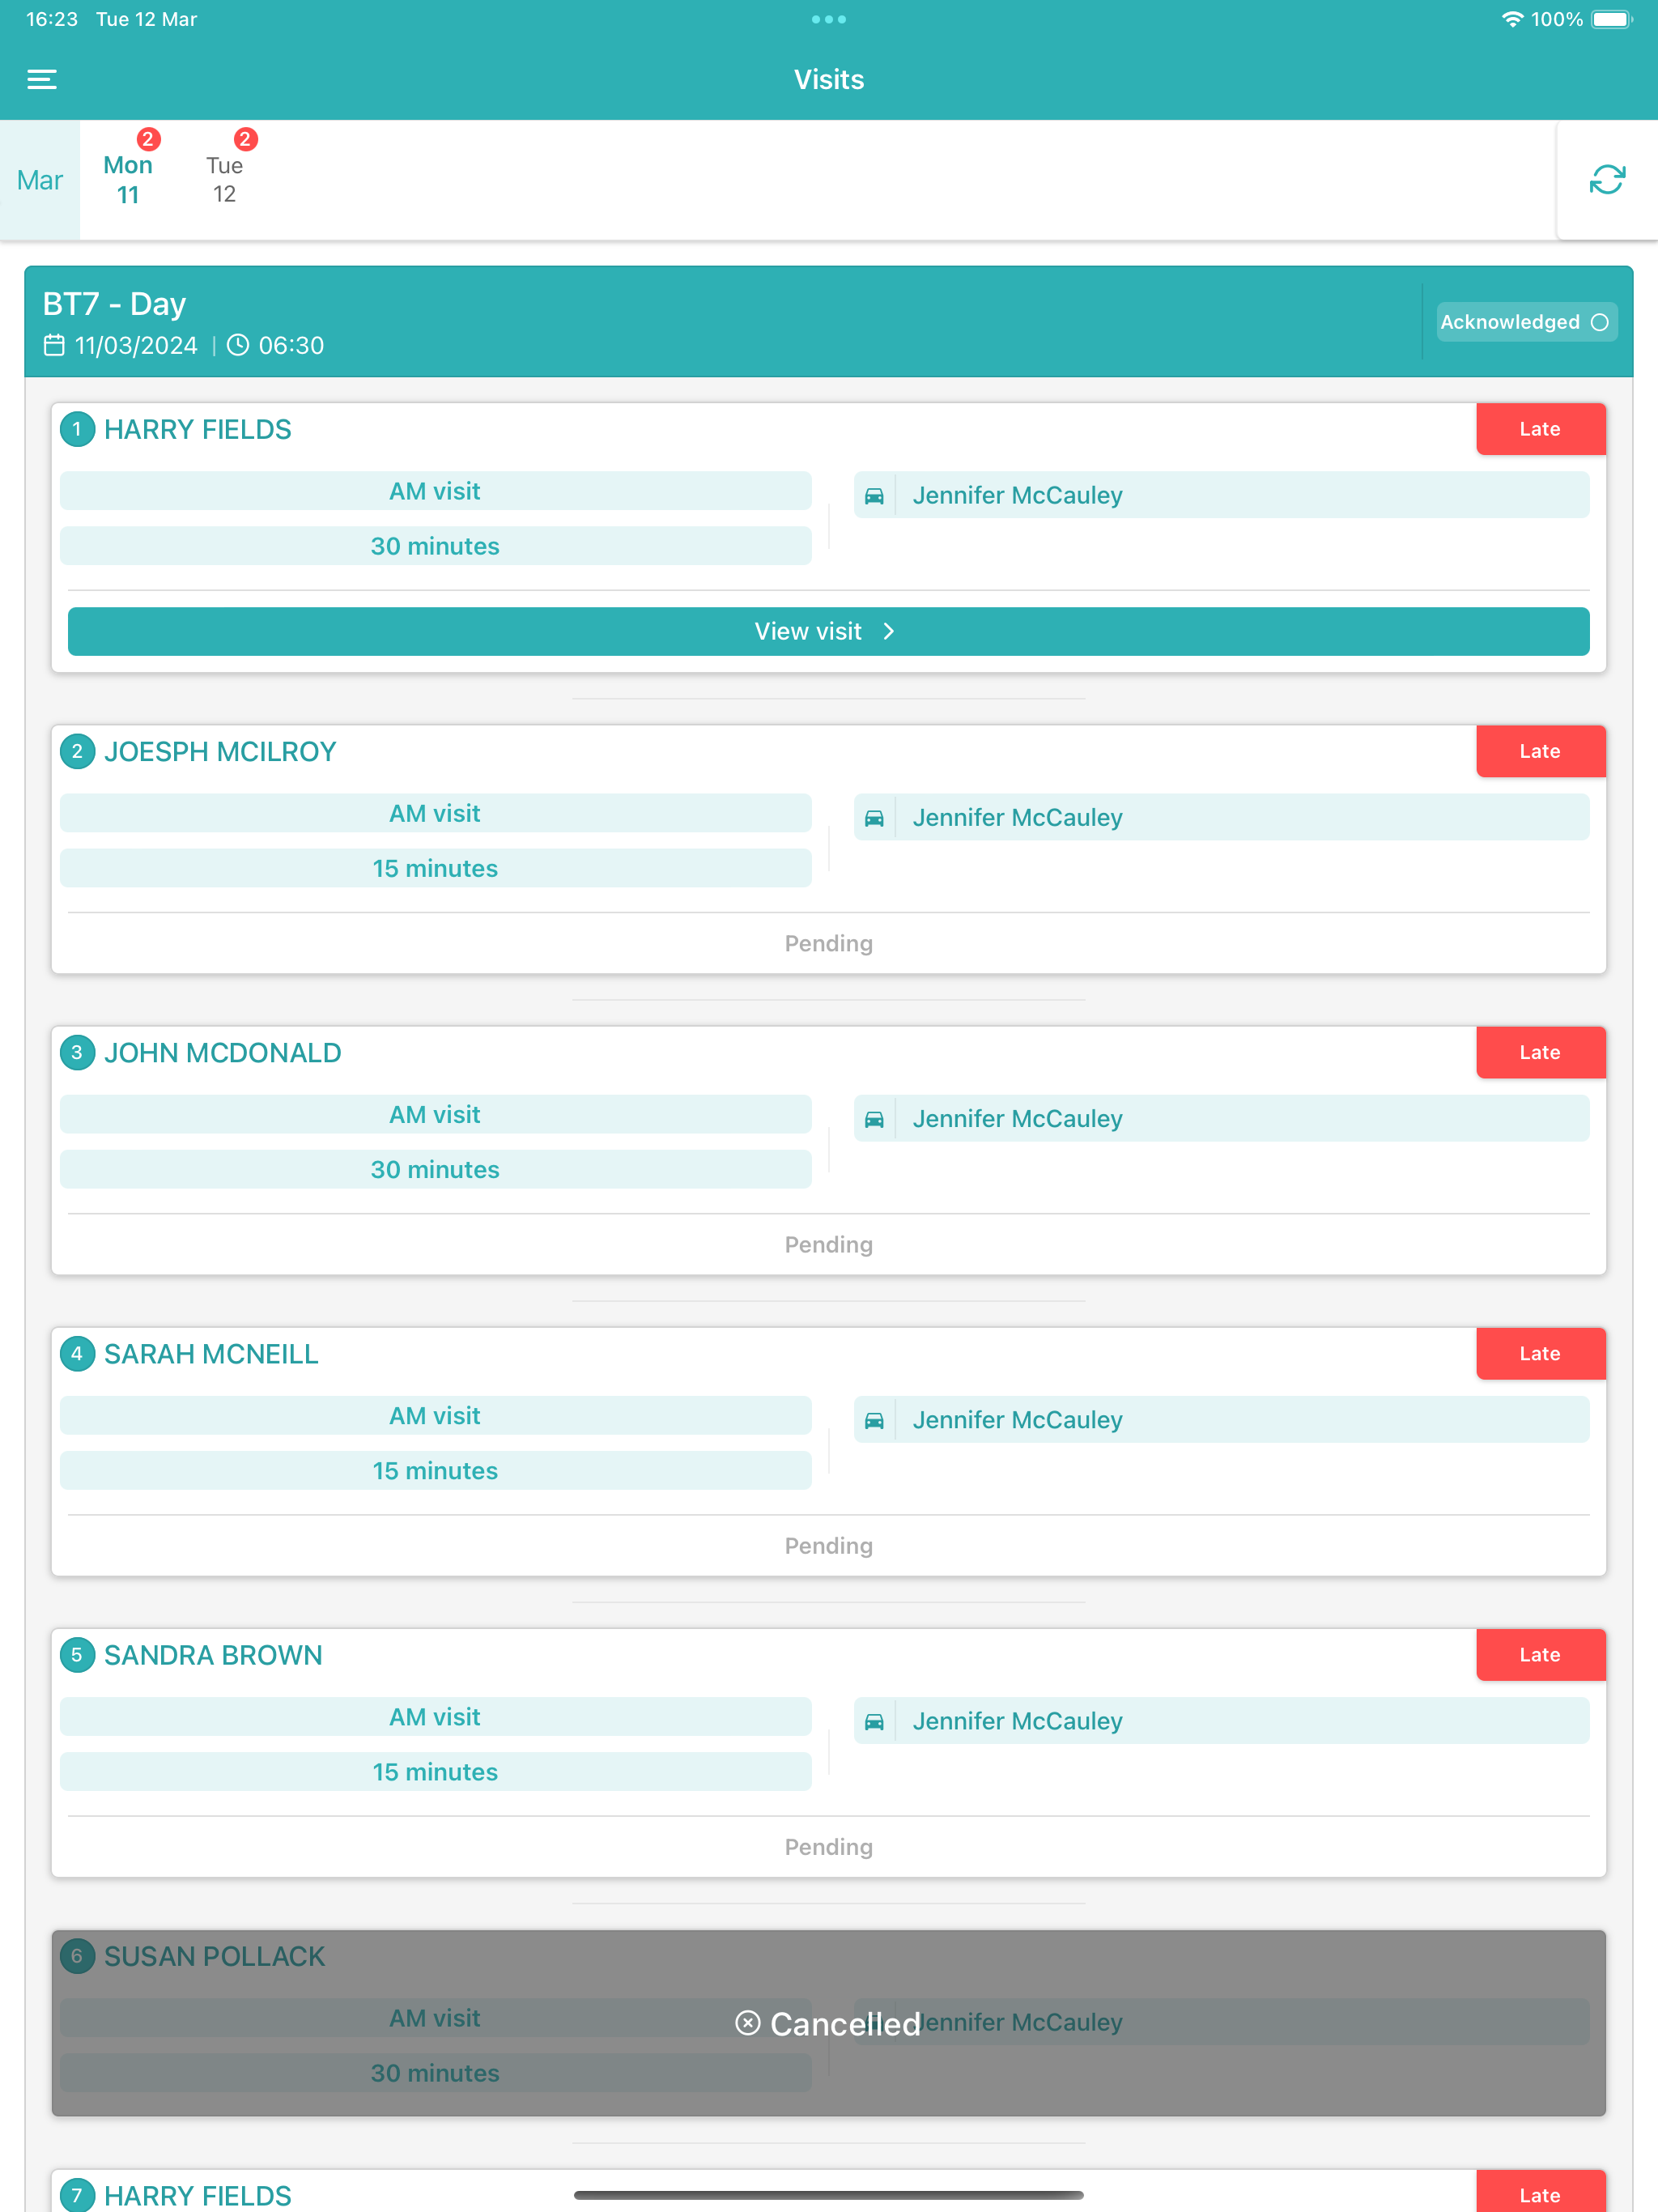This screenshot has height=2212, width=1658.
Task: Open View visit for Harry Fields
Action: pyautogui.click(x=828, y=631)
